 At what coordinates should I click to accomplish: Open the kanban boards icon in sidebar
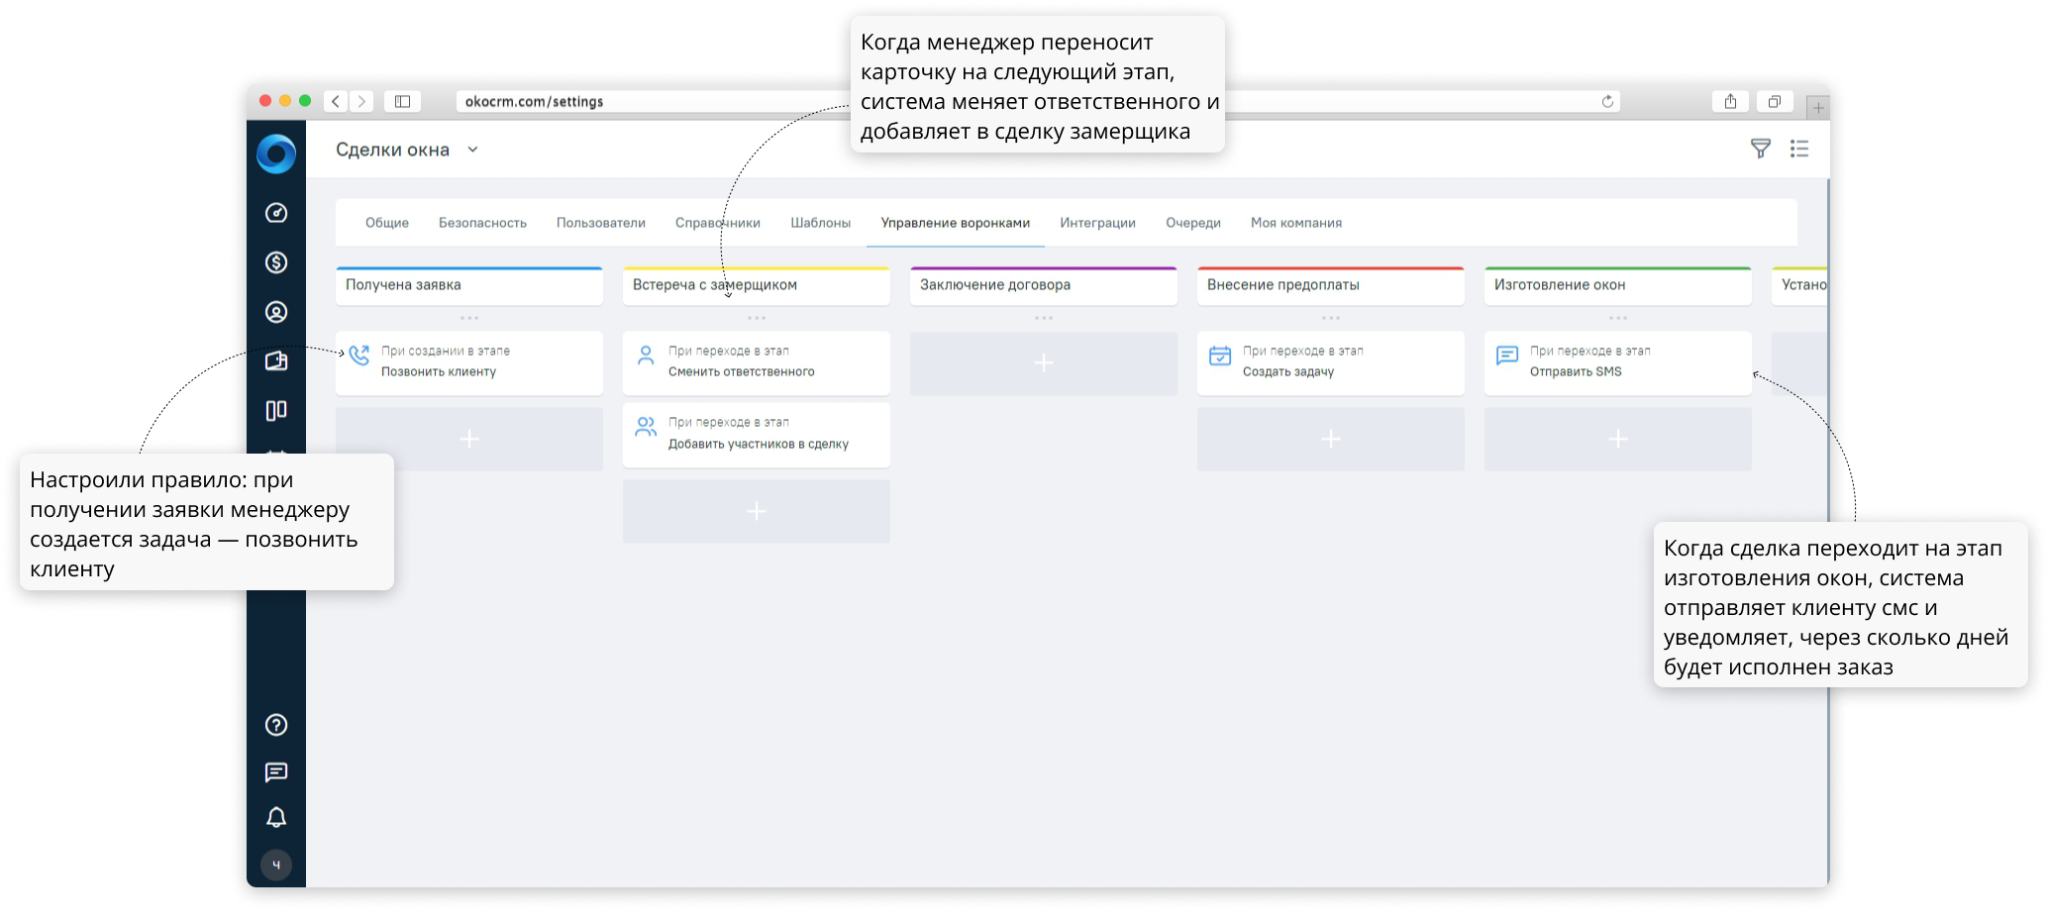[276, 410]
